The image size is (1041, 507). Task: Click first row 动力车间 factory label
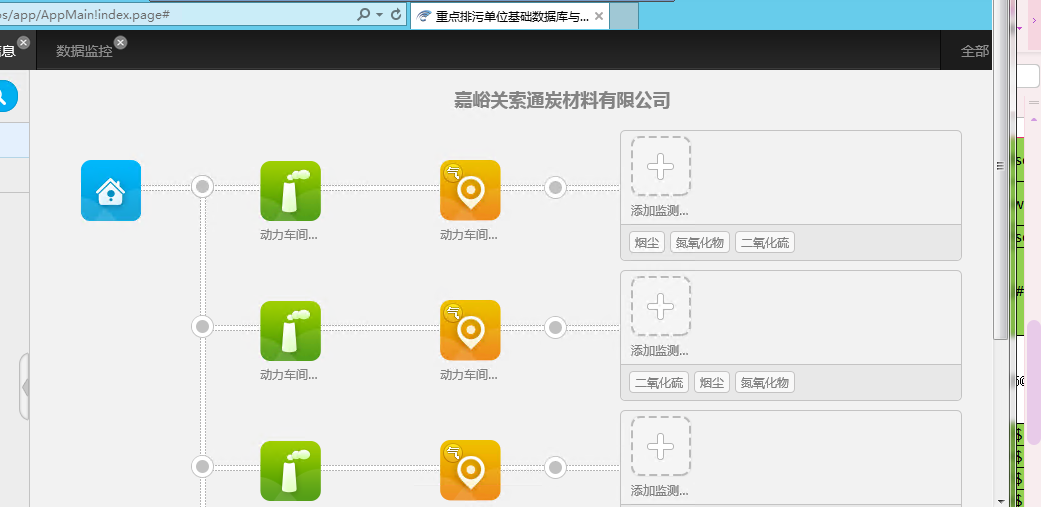tap(289, 235)
